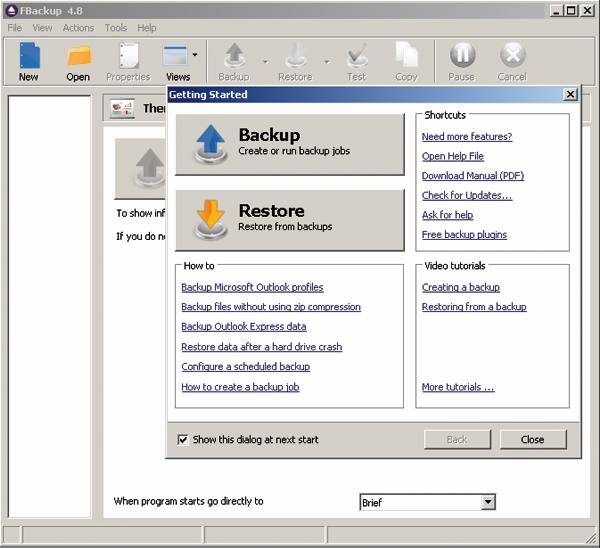
Task: Click the Back button in the dialog
Action: pyautogui.click(x=457, y=439)
